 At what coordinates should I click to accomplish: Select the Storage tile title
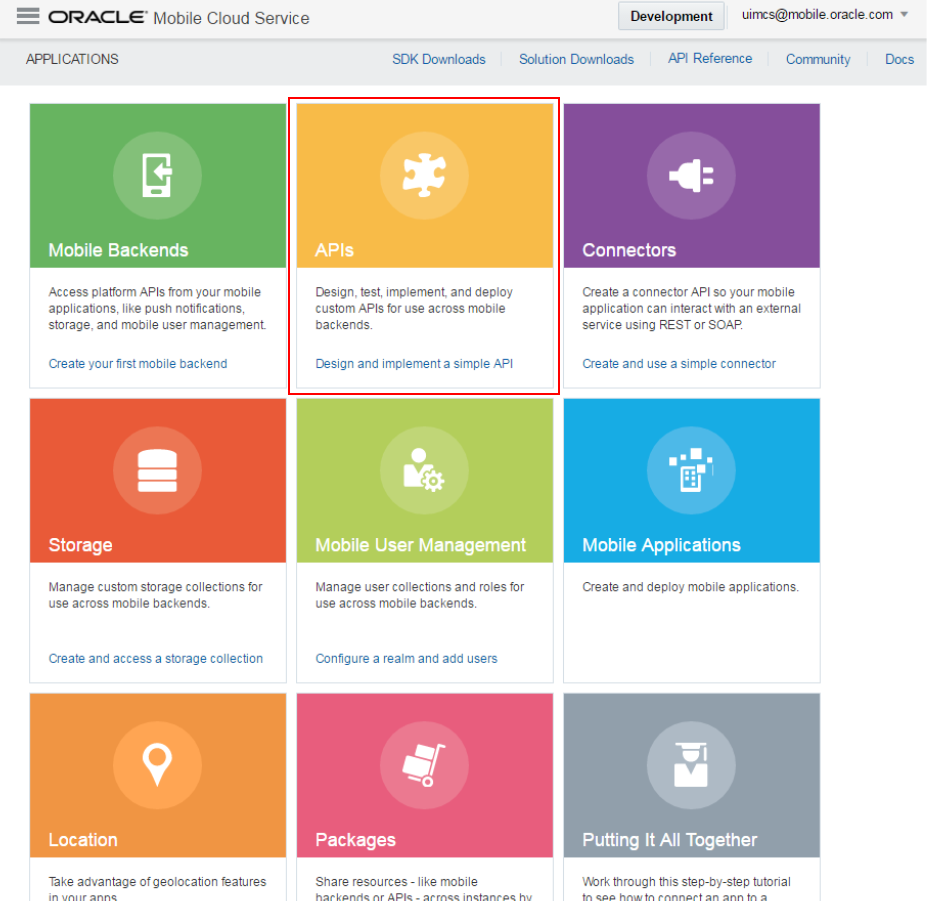80,545
